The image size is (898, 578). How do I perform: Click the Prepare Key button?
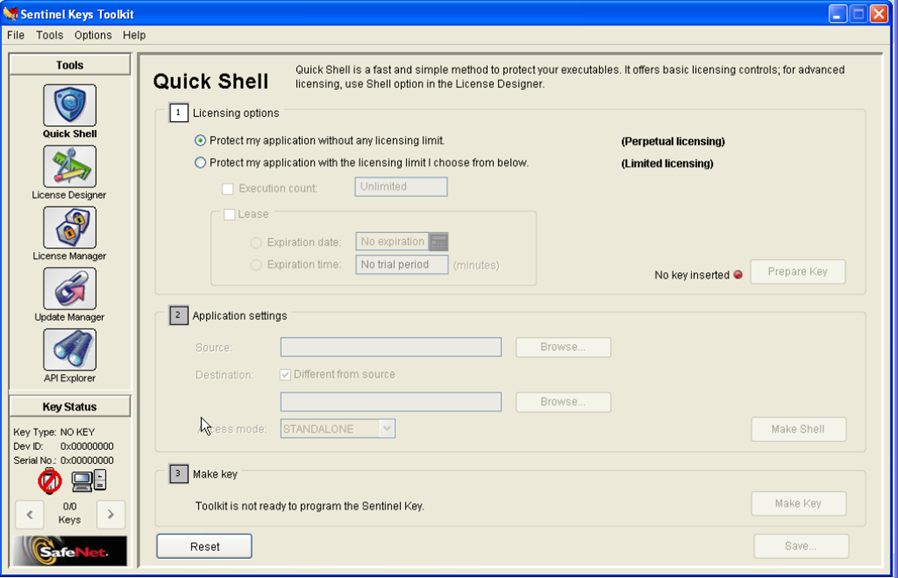click(x=797, y=272)
